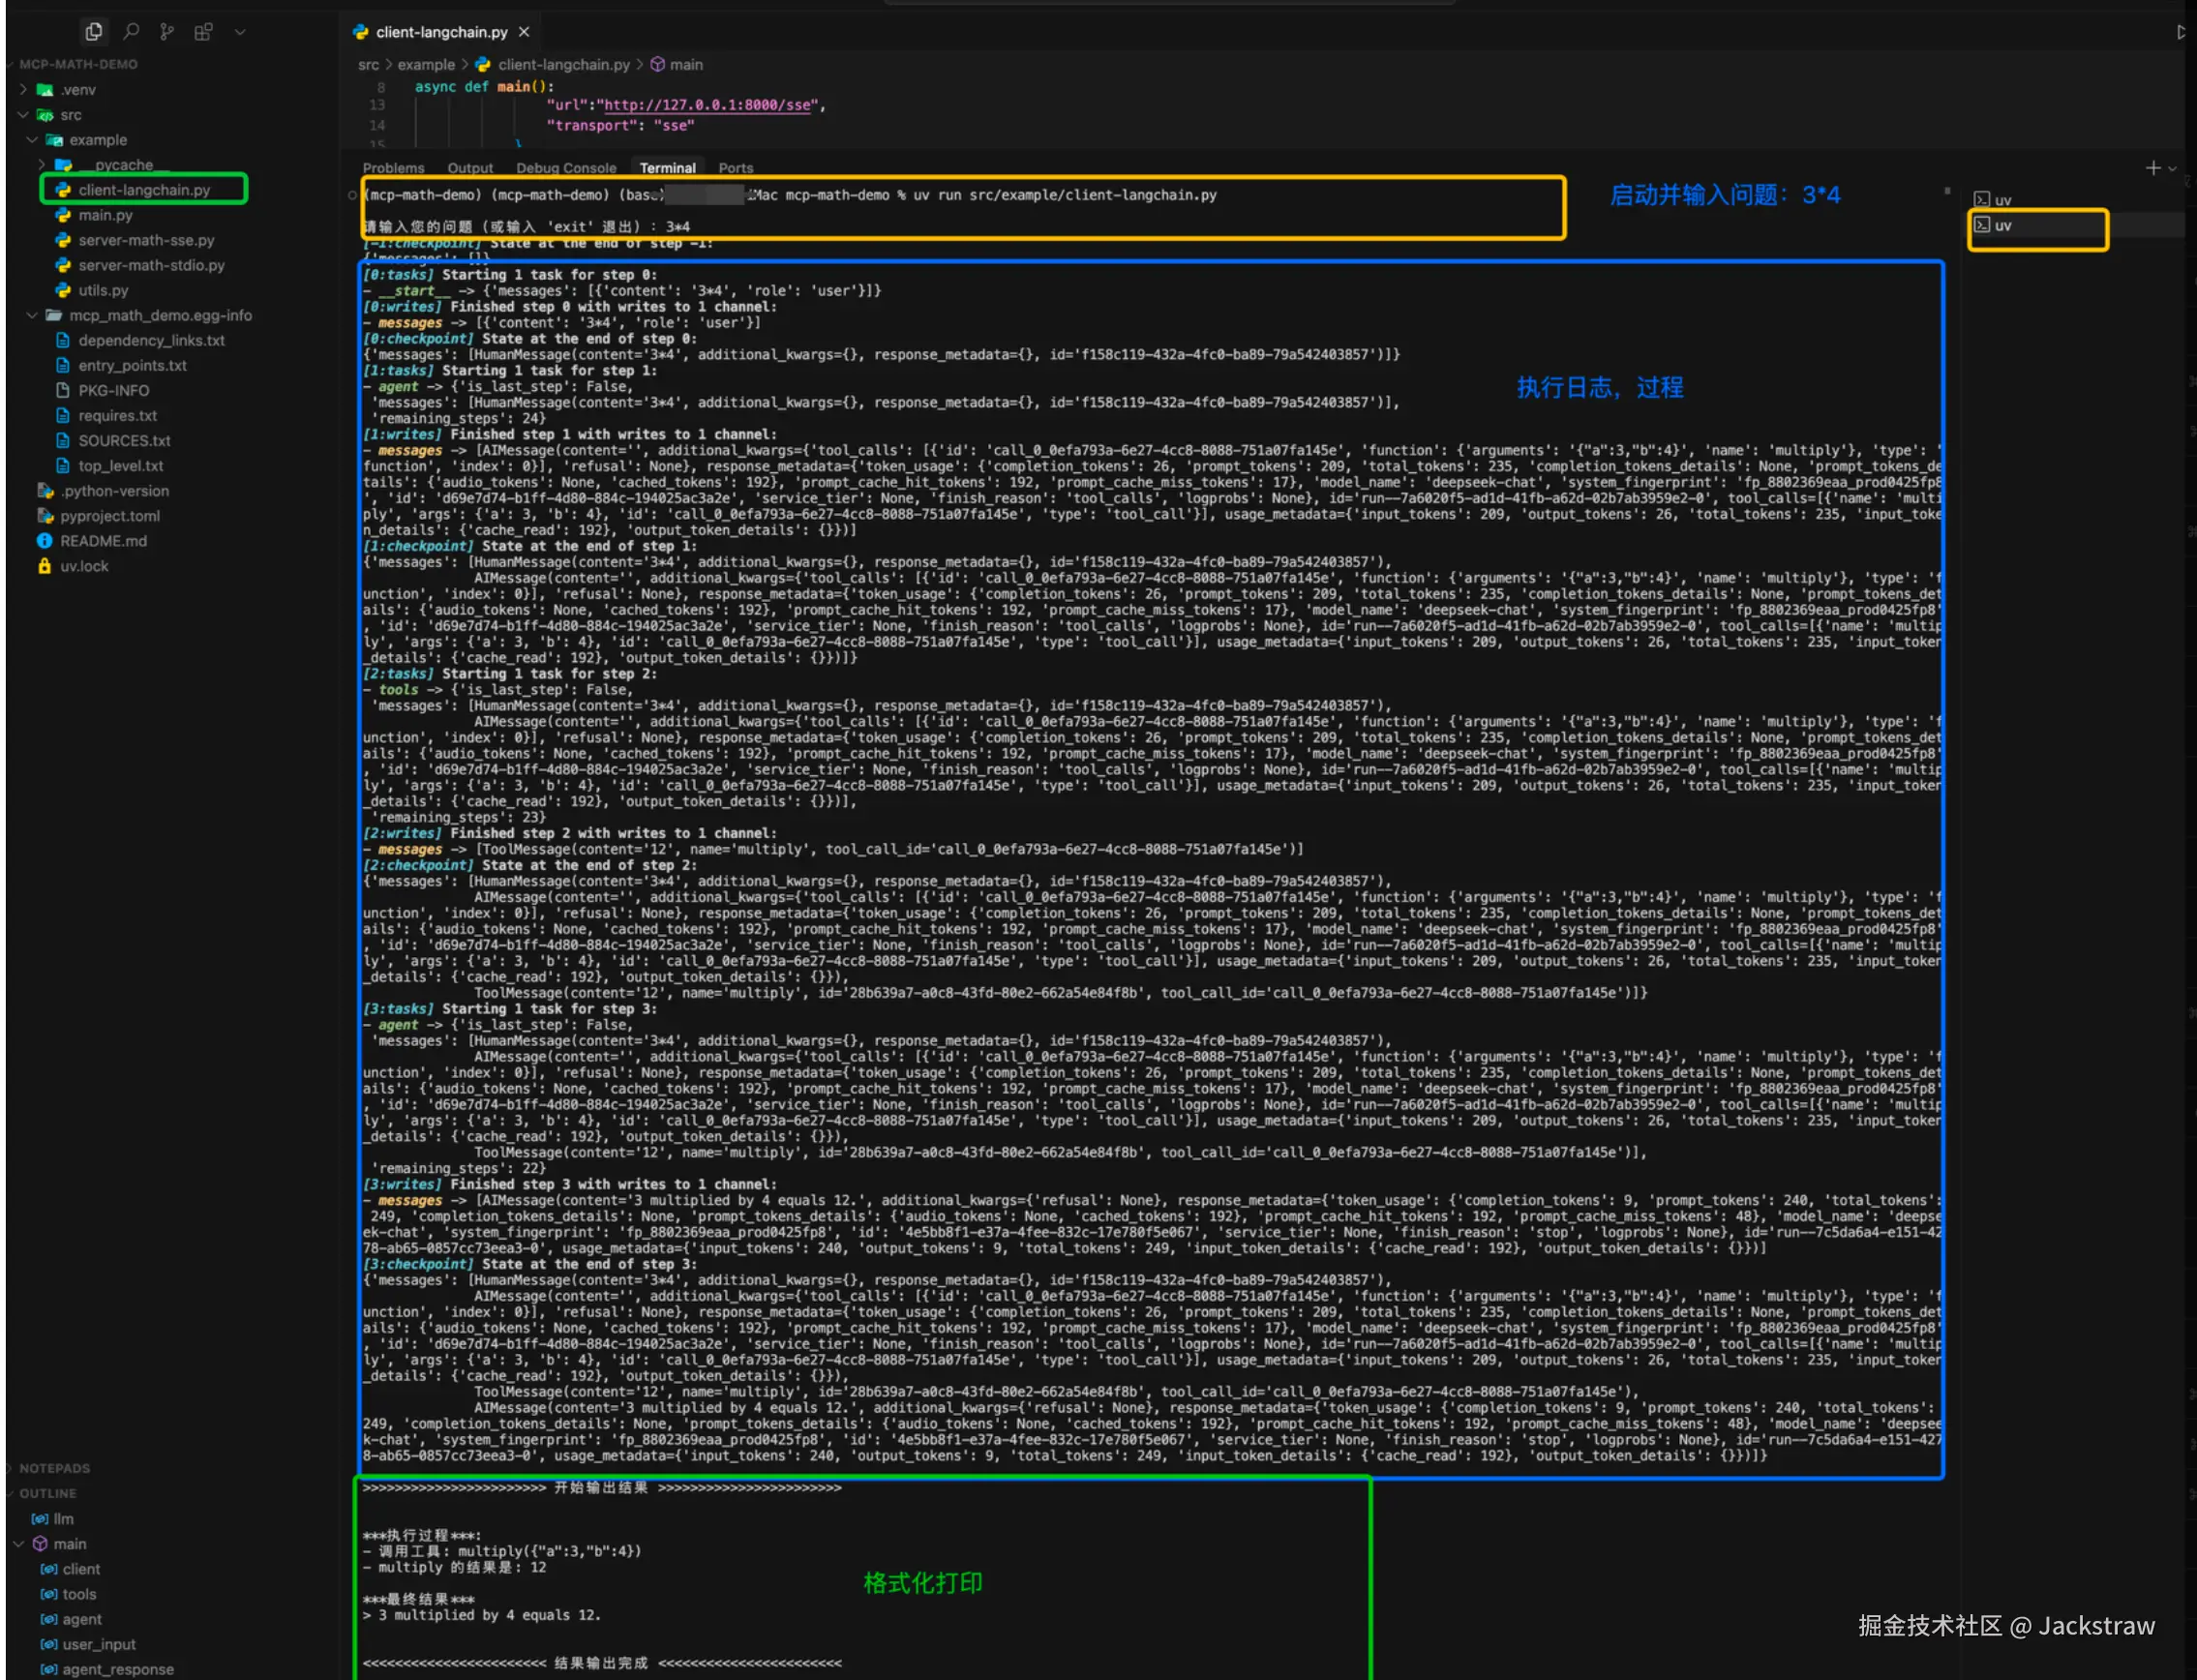Click the Python icon on the client-langchain.py tab
This screenshot has width=2197, height=1680.
361,31
